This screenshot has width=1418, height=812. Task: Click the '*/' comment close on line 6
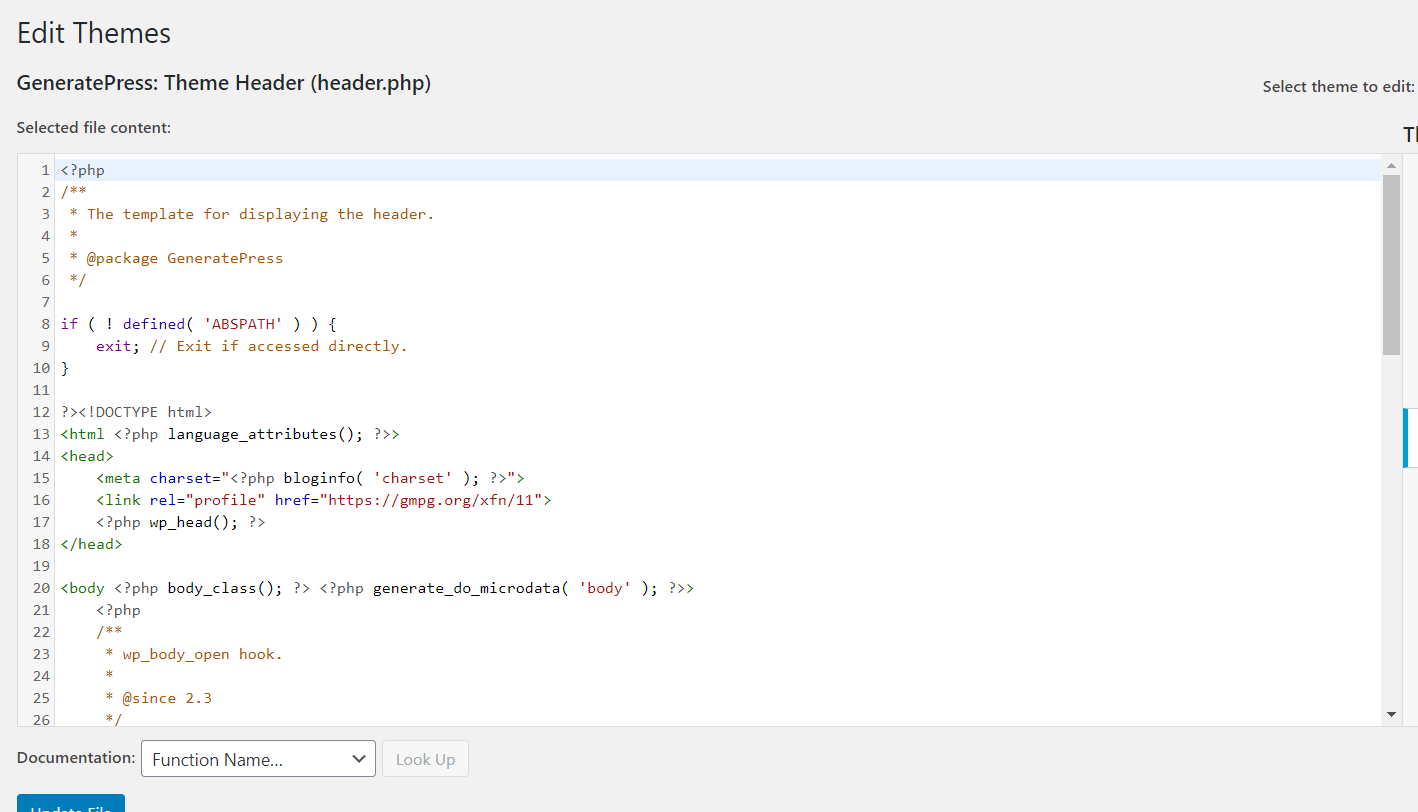(x=78, y=280)
